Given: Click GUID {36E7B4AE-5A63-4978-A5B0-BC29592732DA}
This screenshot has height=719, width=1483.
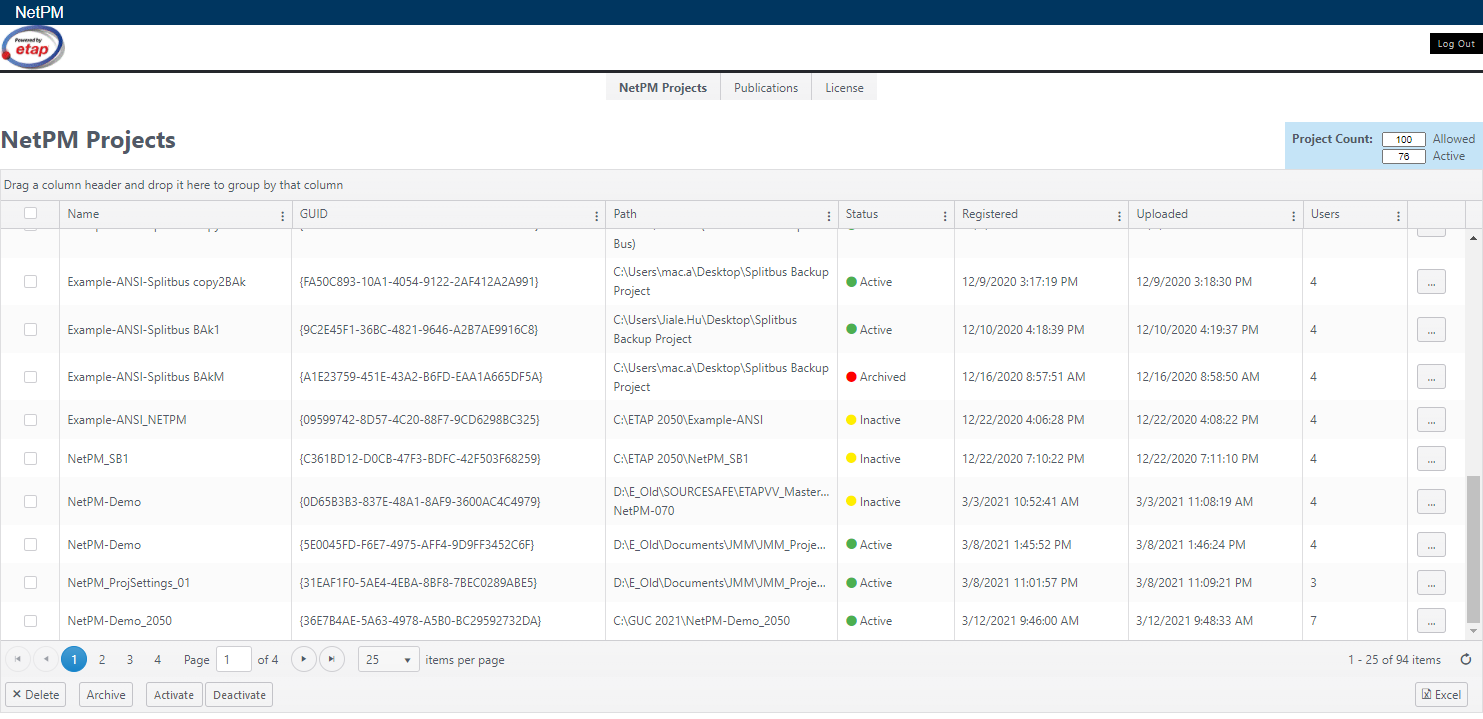Looking at the screenshot, I should coord(420,621).
